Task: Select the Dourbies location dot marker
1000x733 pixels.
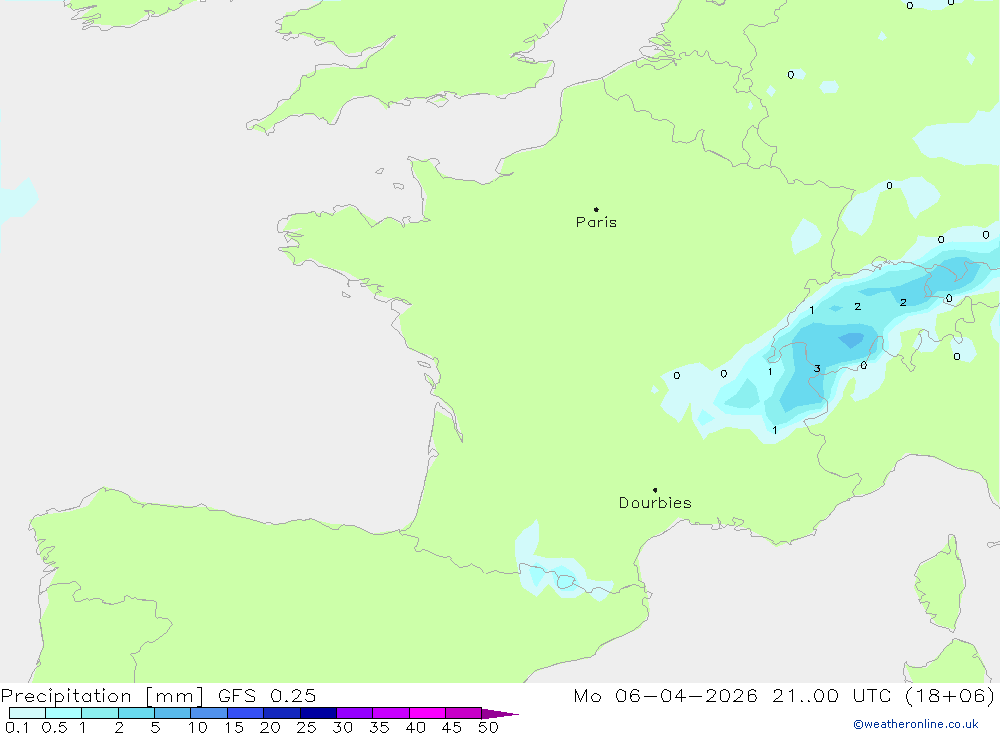Action: [x=655, y=490]
